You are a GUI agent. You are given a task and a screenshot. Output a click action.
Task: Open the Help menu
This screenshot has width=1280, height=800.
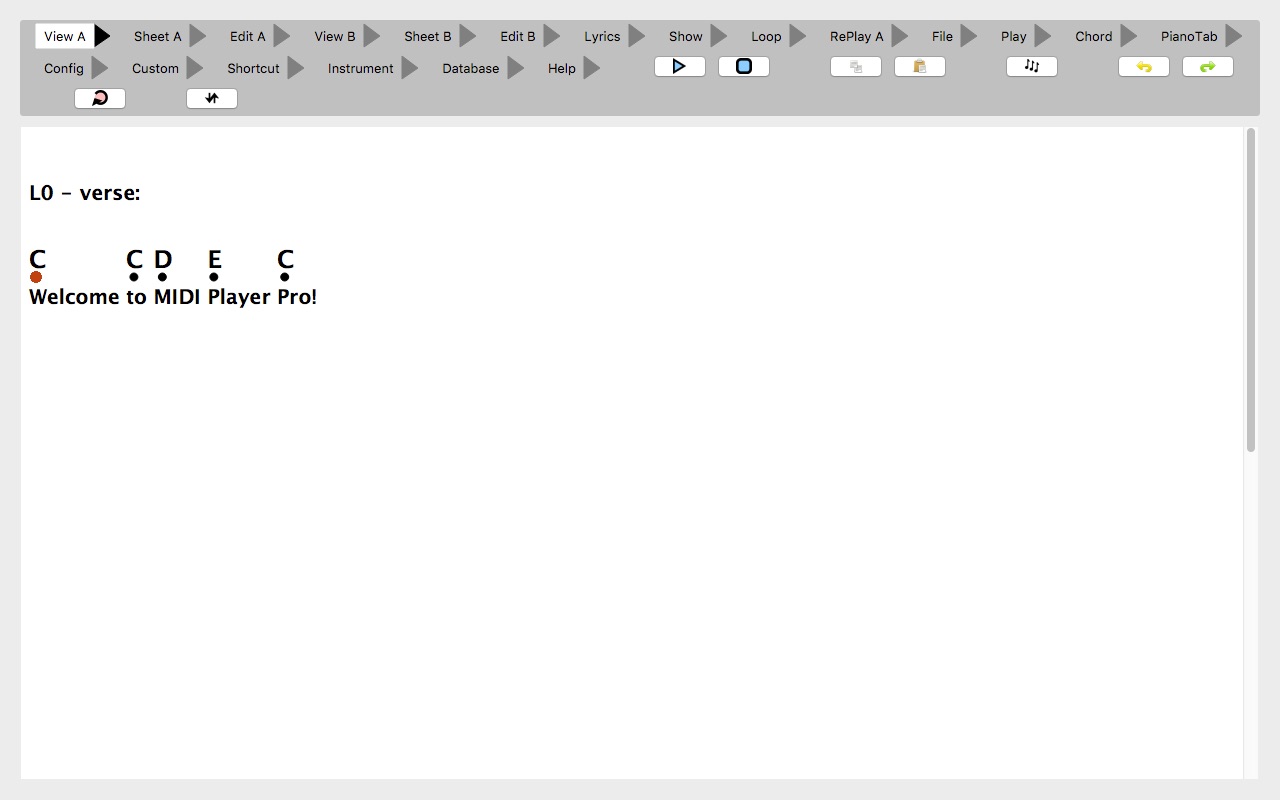562,68
